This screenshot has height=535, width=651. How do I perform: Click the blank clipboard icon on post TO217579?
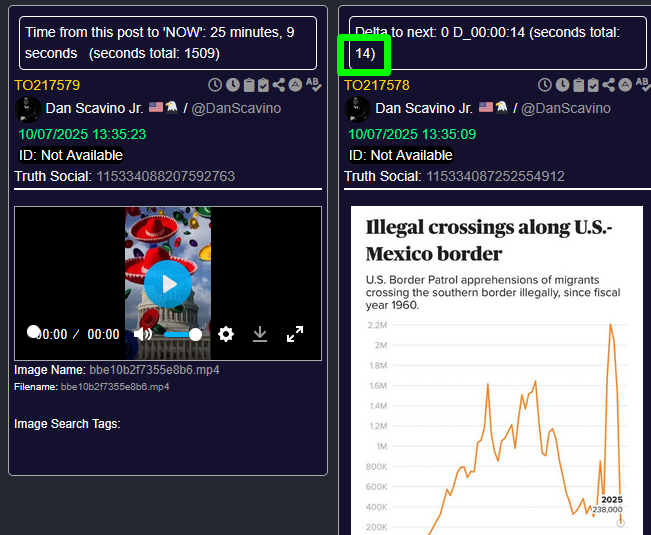248,86
